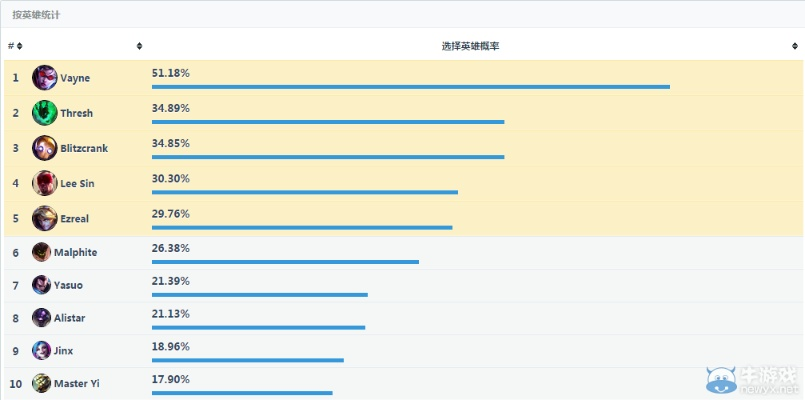Click the Blitzcrank name text
This screenshot has width=805, height=400.
[x=84, y=148]
